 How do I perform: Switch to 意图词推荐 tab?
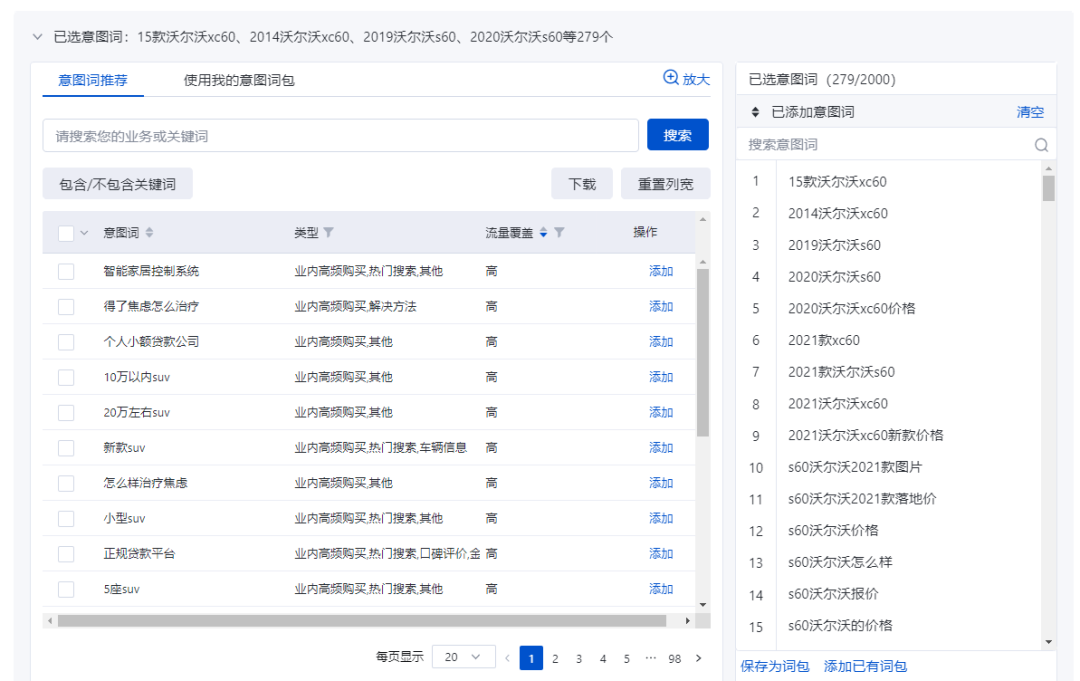click(x=93, y=80)
